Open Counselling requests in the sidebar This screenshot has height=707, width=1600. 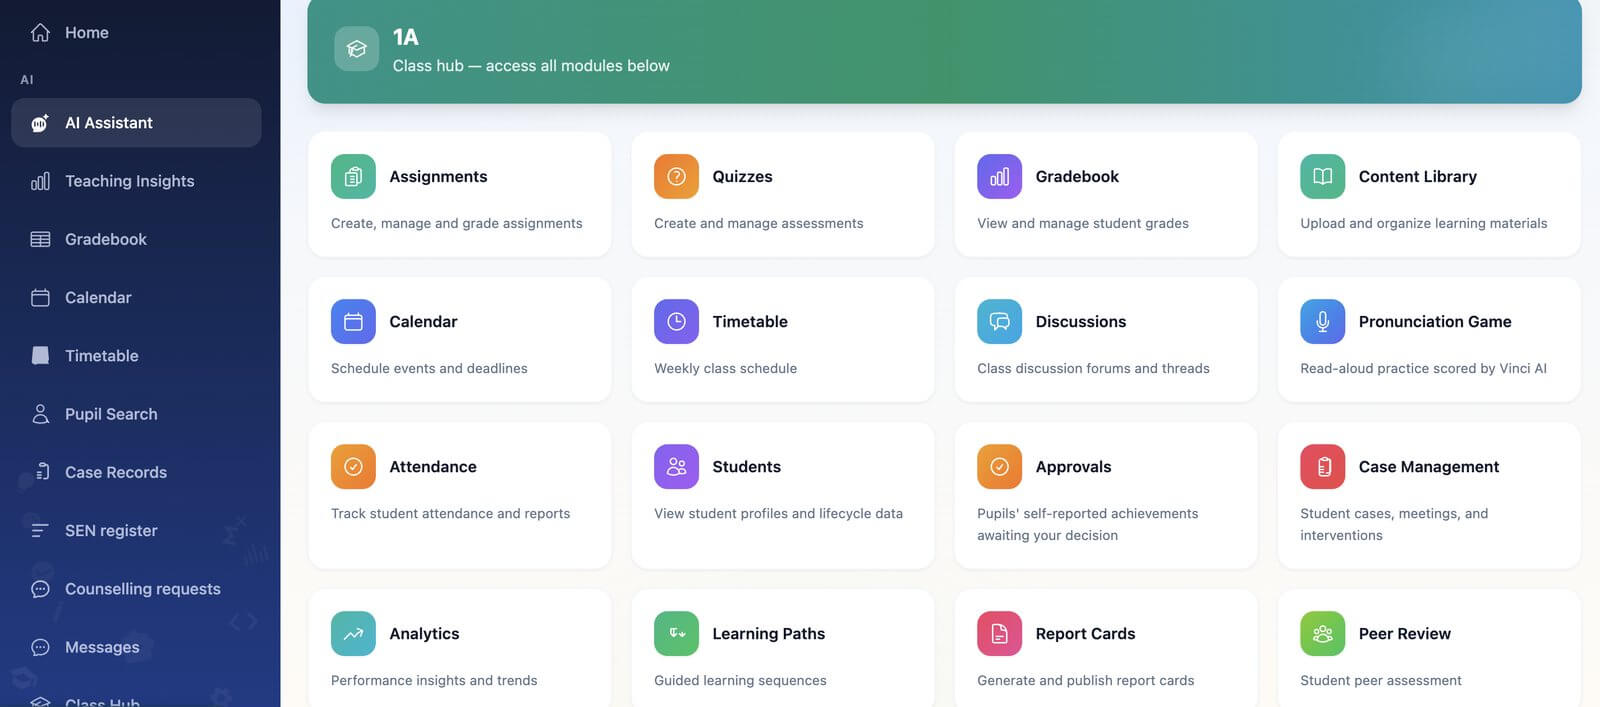pyautogui.click(x=136, y=589)
